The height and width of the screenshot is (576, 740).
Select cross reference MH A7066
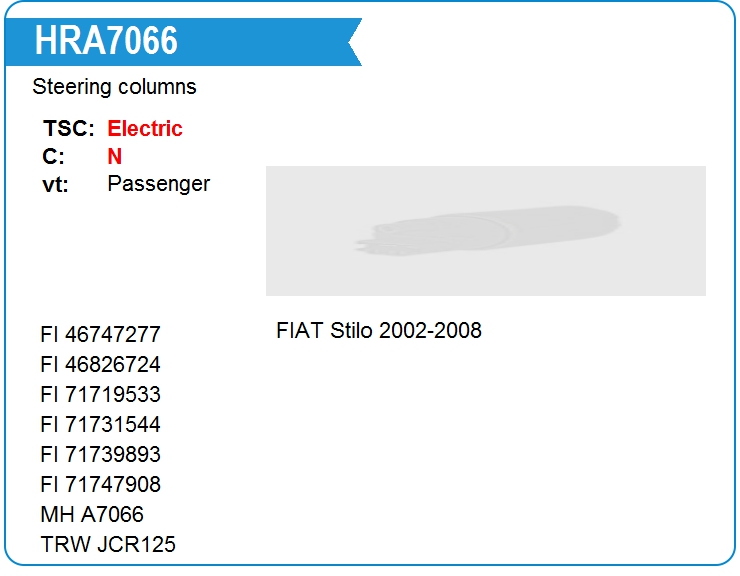pos(92,514)
